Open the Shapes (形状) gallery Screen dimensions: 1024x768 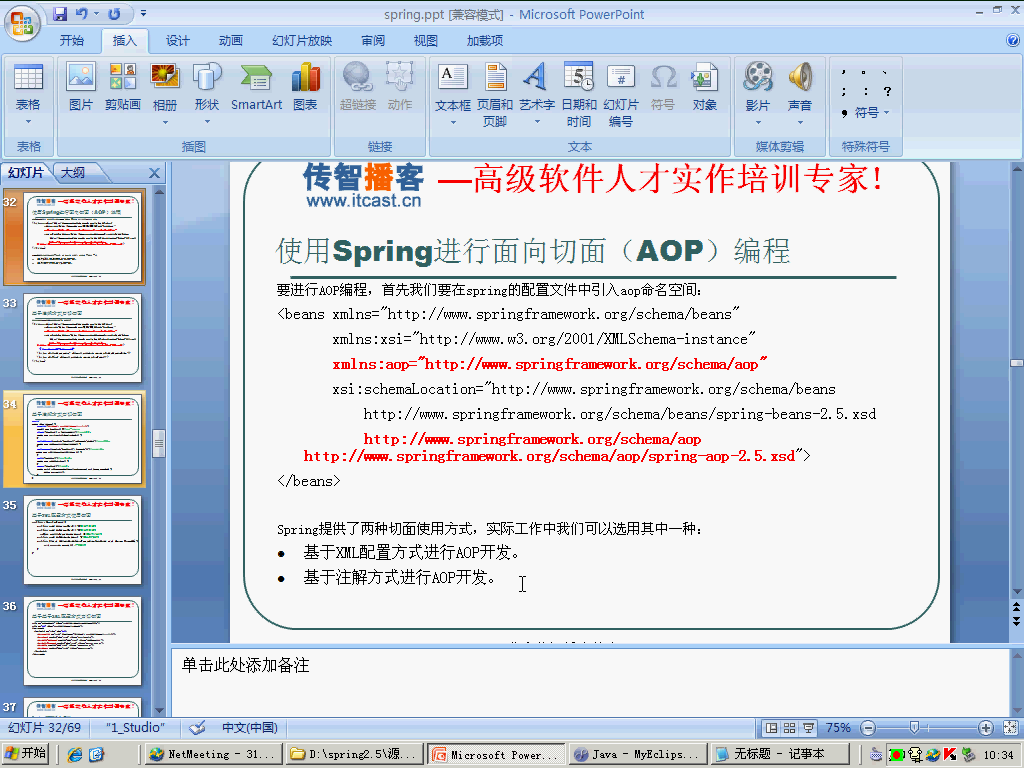pos(207,77)
